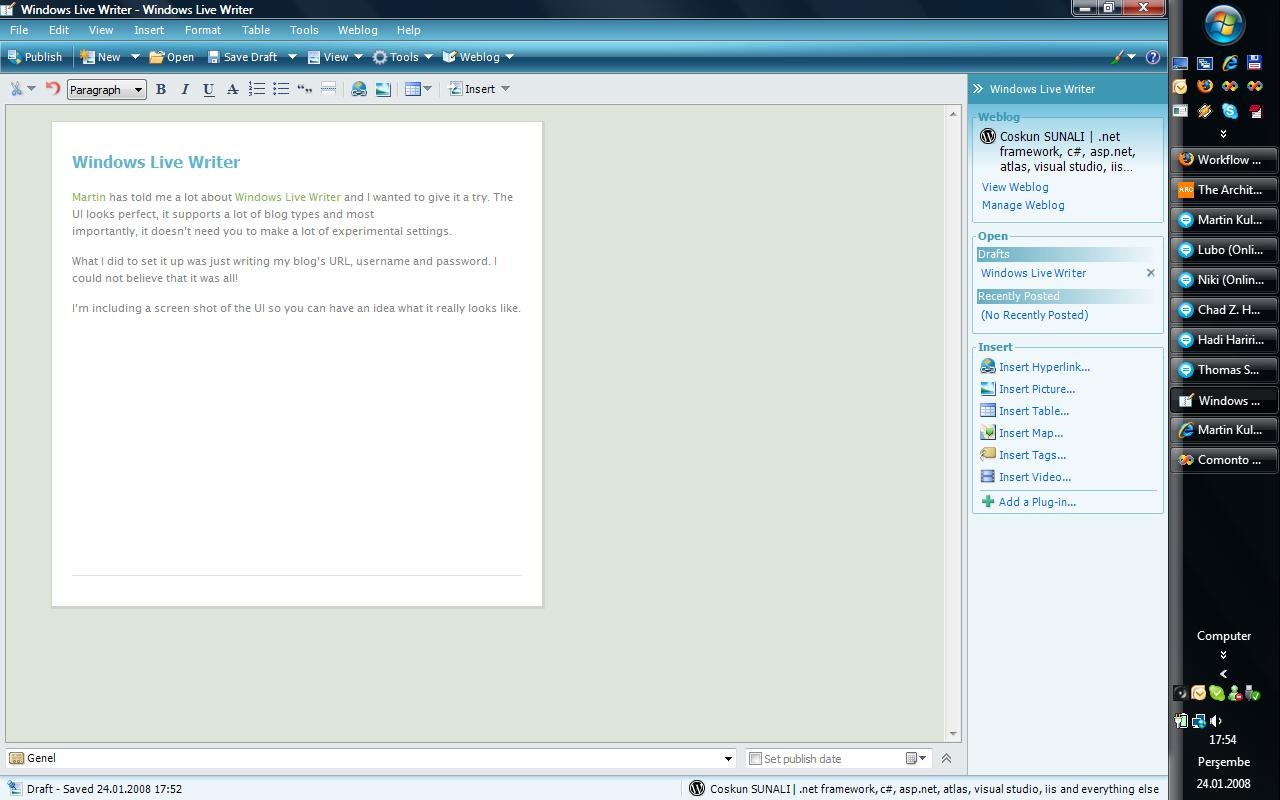
Task: Insert a bulleted list
Action: click(x=280, y=89)
